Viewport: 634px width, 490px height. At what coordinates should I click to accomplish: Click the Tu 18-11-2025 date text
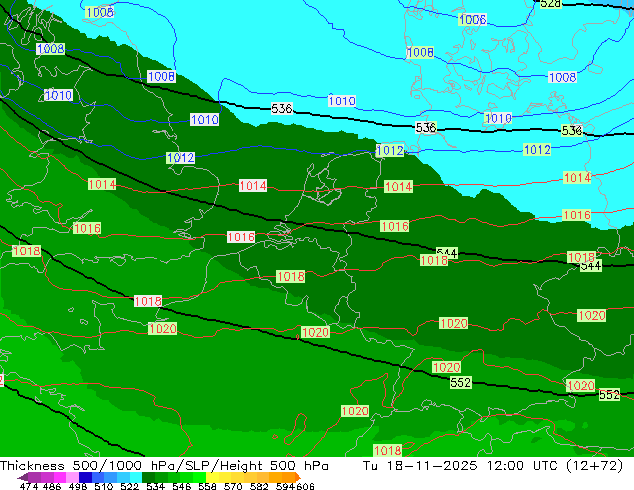(420, 466)
